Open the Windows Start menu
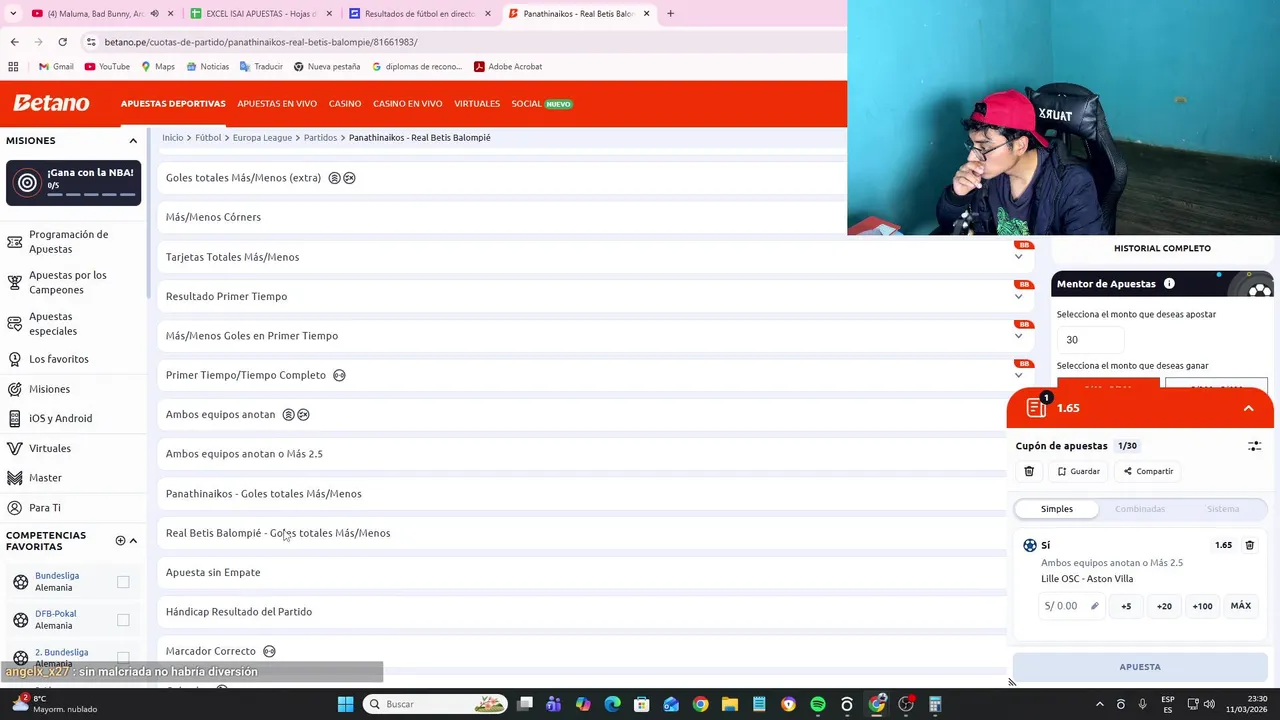Screen dimensions: 1280x720 (x=345, y=704)
